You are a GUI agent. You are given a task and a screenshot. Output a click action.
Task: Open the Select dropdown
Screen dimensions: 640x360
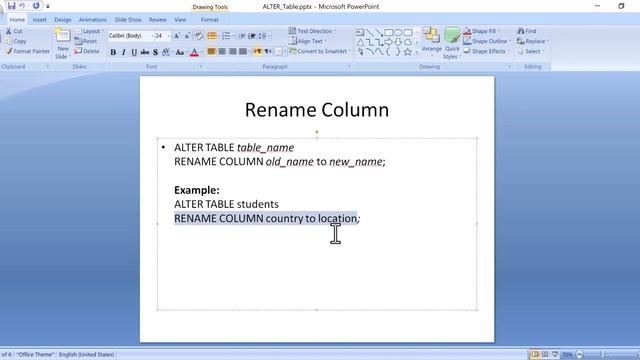[x=531, y=51]
